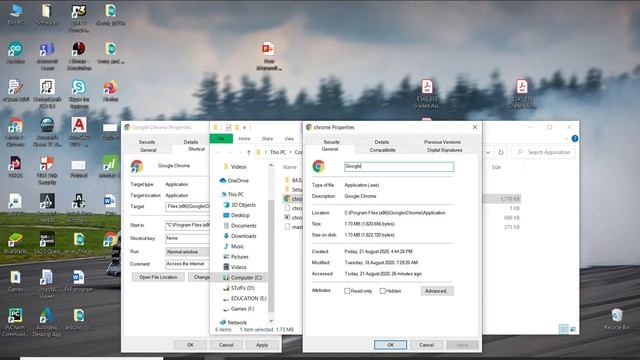Open the Explorer address history dropdown
The width and height of the screenshot is (640, 360).
pyautogui.click(x=488, y=152)
